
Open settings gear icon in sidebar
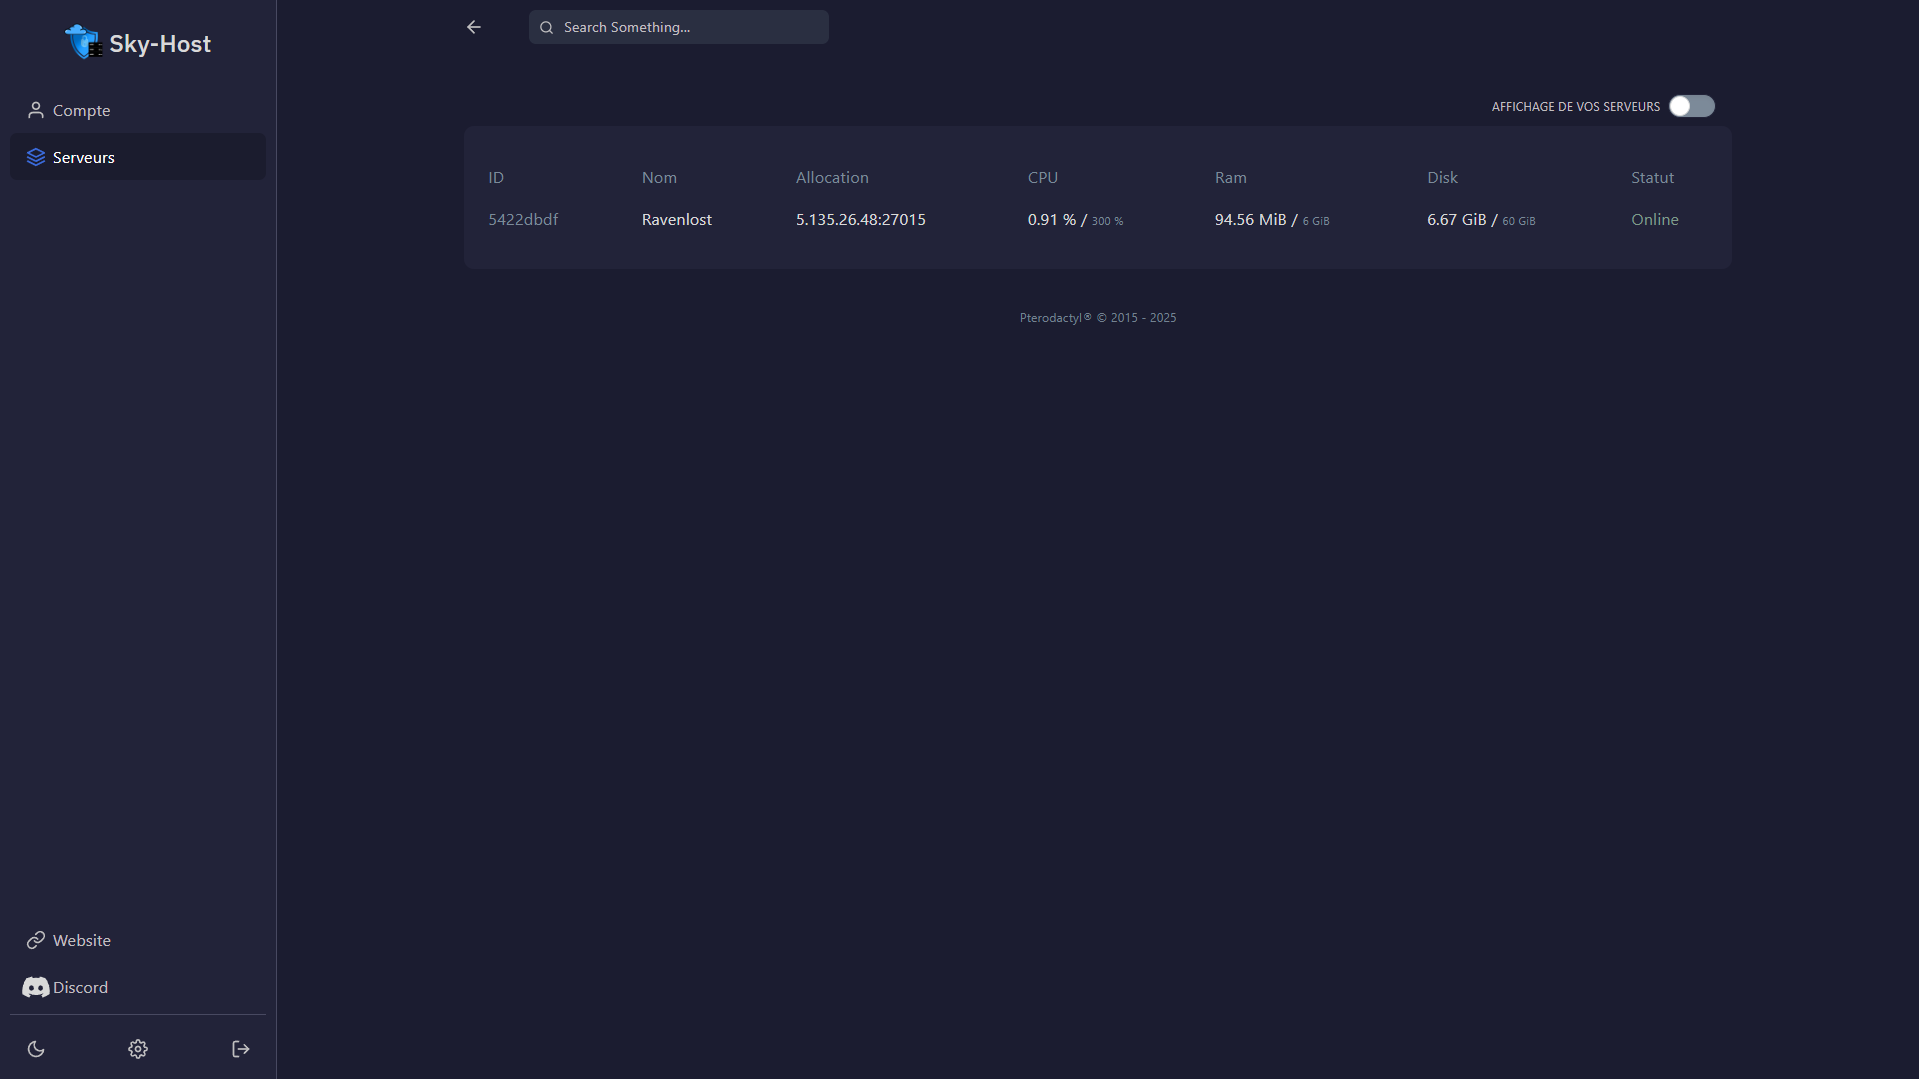[138, 1049]
